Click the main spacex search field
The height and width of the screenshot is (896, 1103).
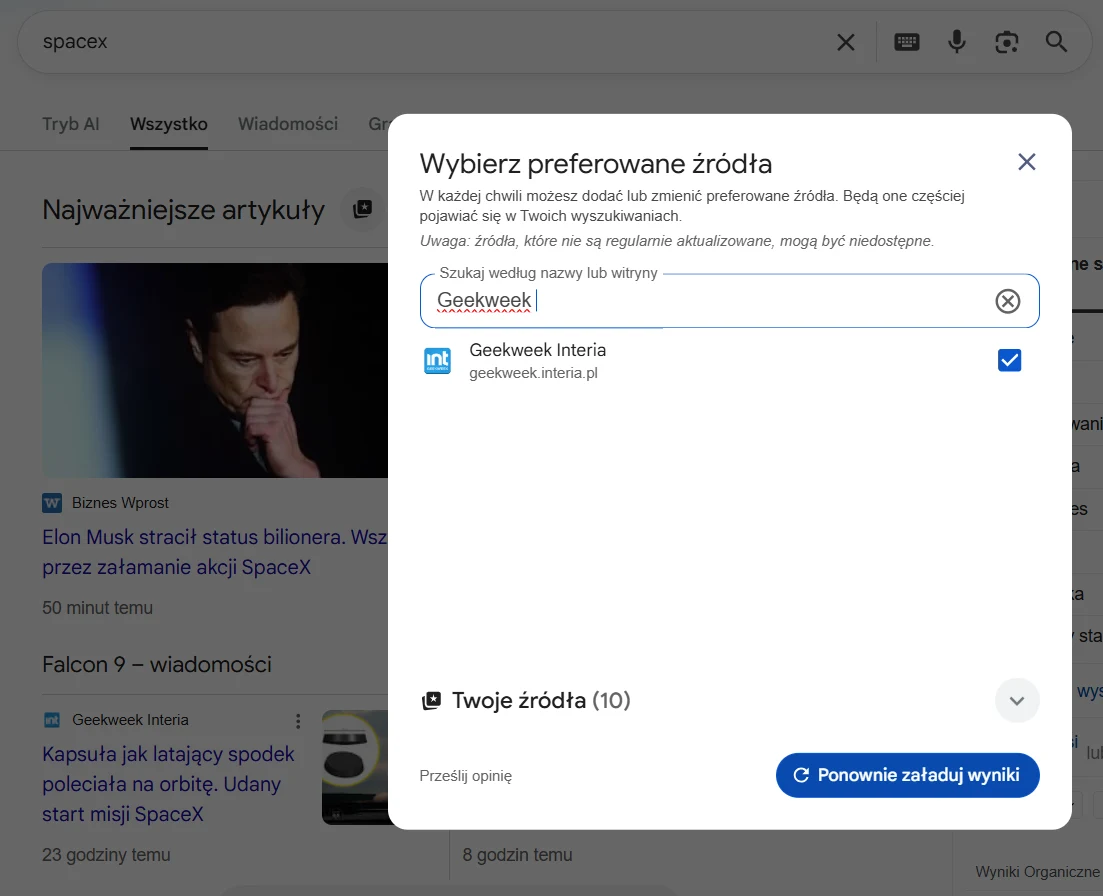click(429, 42)
